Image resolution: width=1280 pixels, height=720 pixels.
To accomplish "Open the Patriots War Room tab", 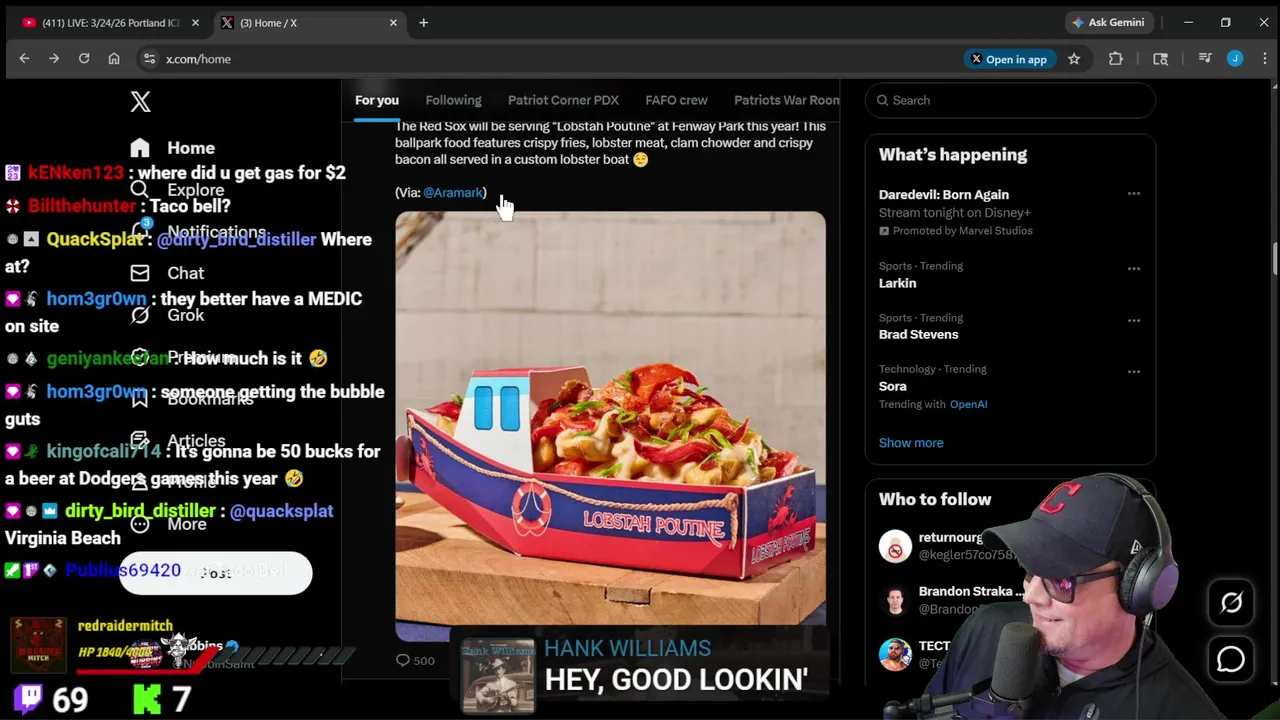I will 787,100.
